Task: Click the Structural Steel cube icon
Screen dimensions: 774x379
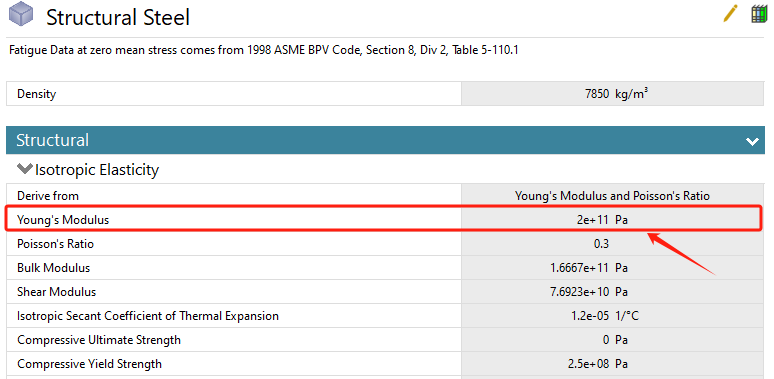Action: coord(21,14)
